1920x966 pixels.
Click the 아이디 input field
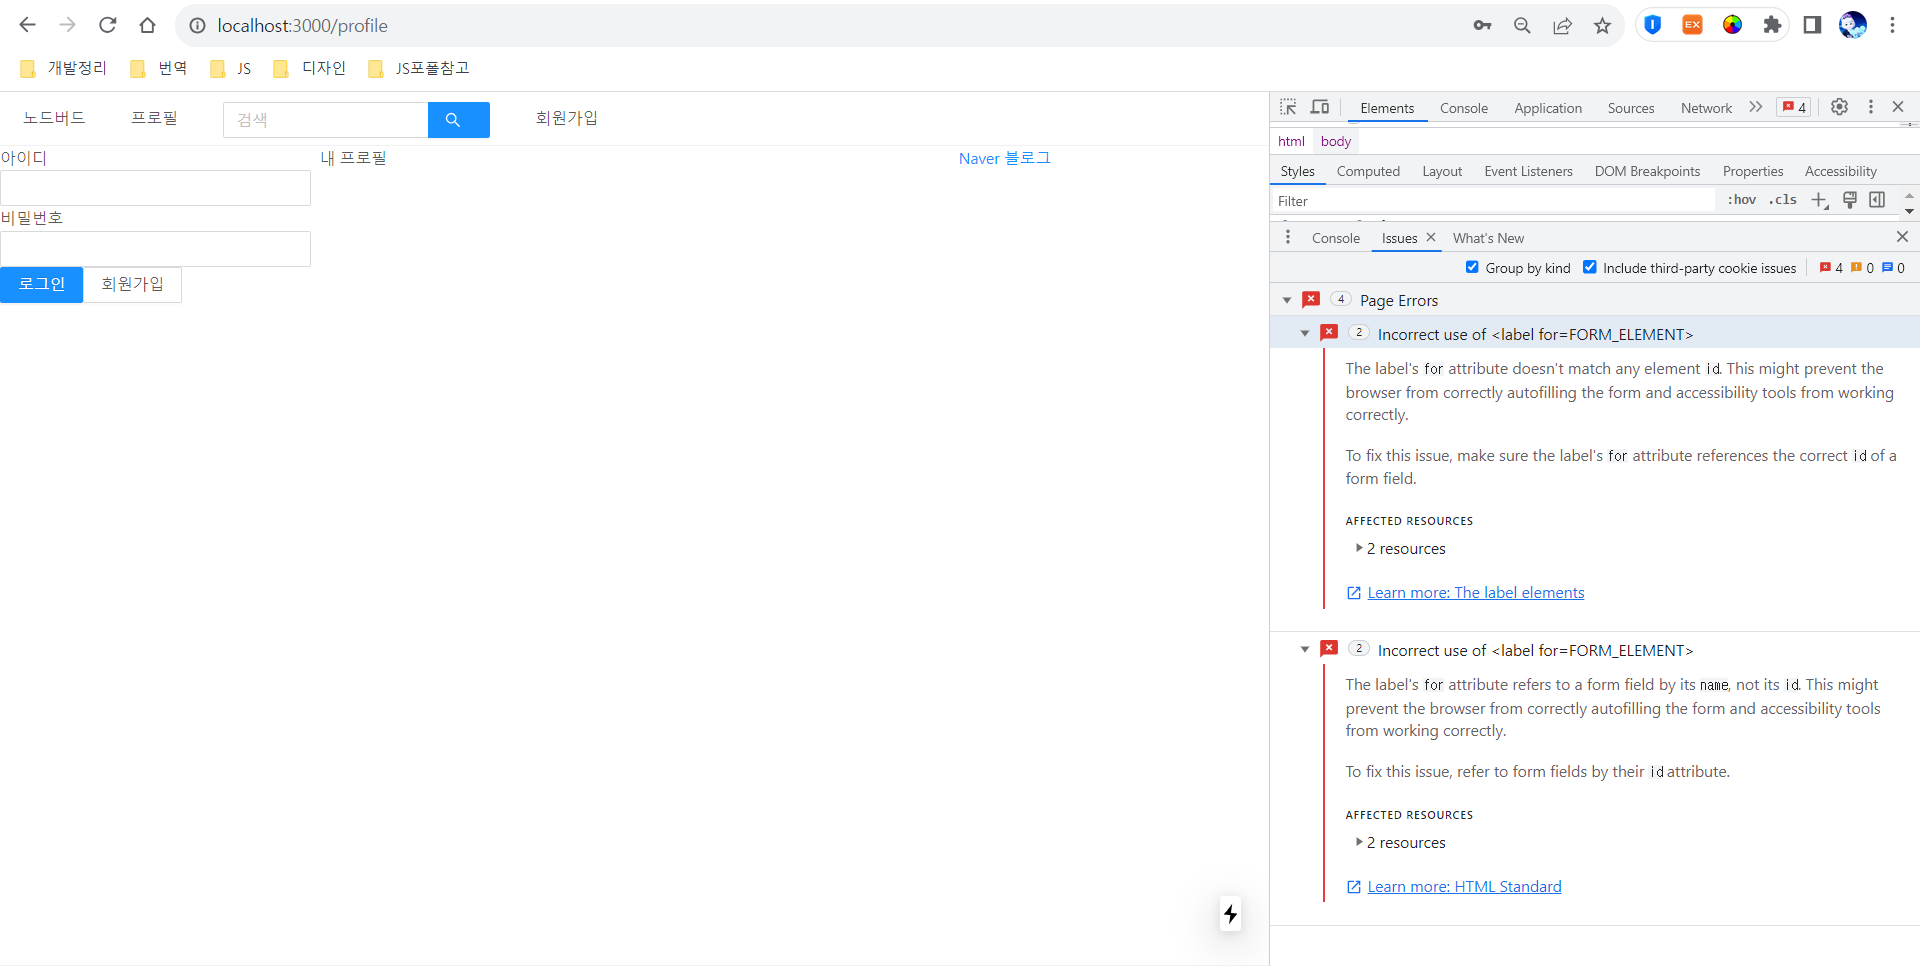tap(155, 188)
